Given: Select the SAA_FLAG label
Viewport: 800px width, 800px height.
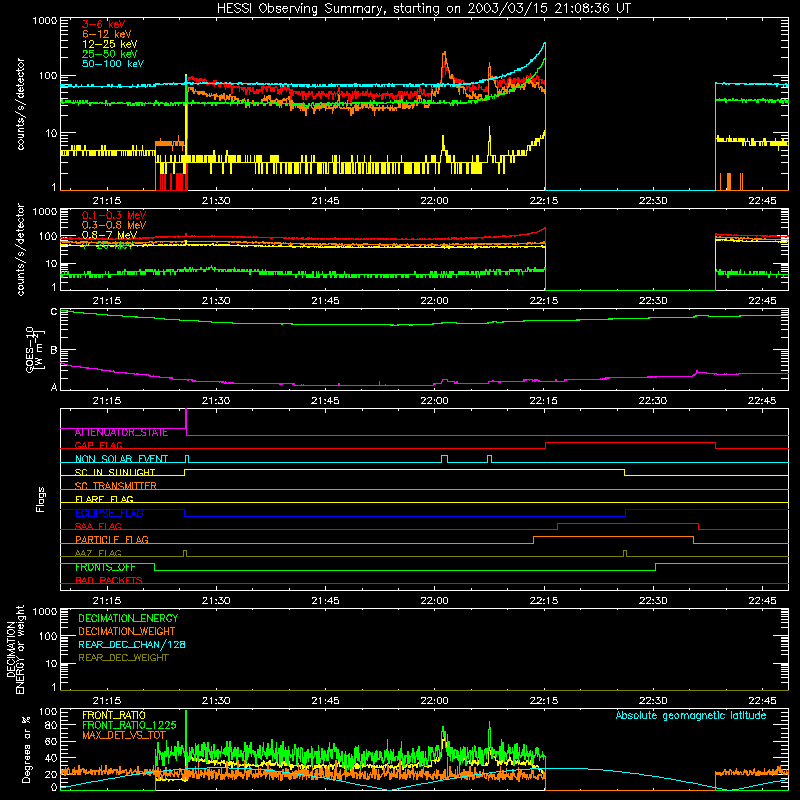Looking at the screenshot, I should point(98,526).
